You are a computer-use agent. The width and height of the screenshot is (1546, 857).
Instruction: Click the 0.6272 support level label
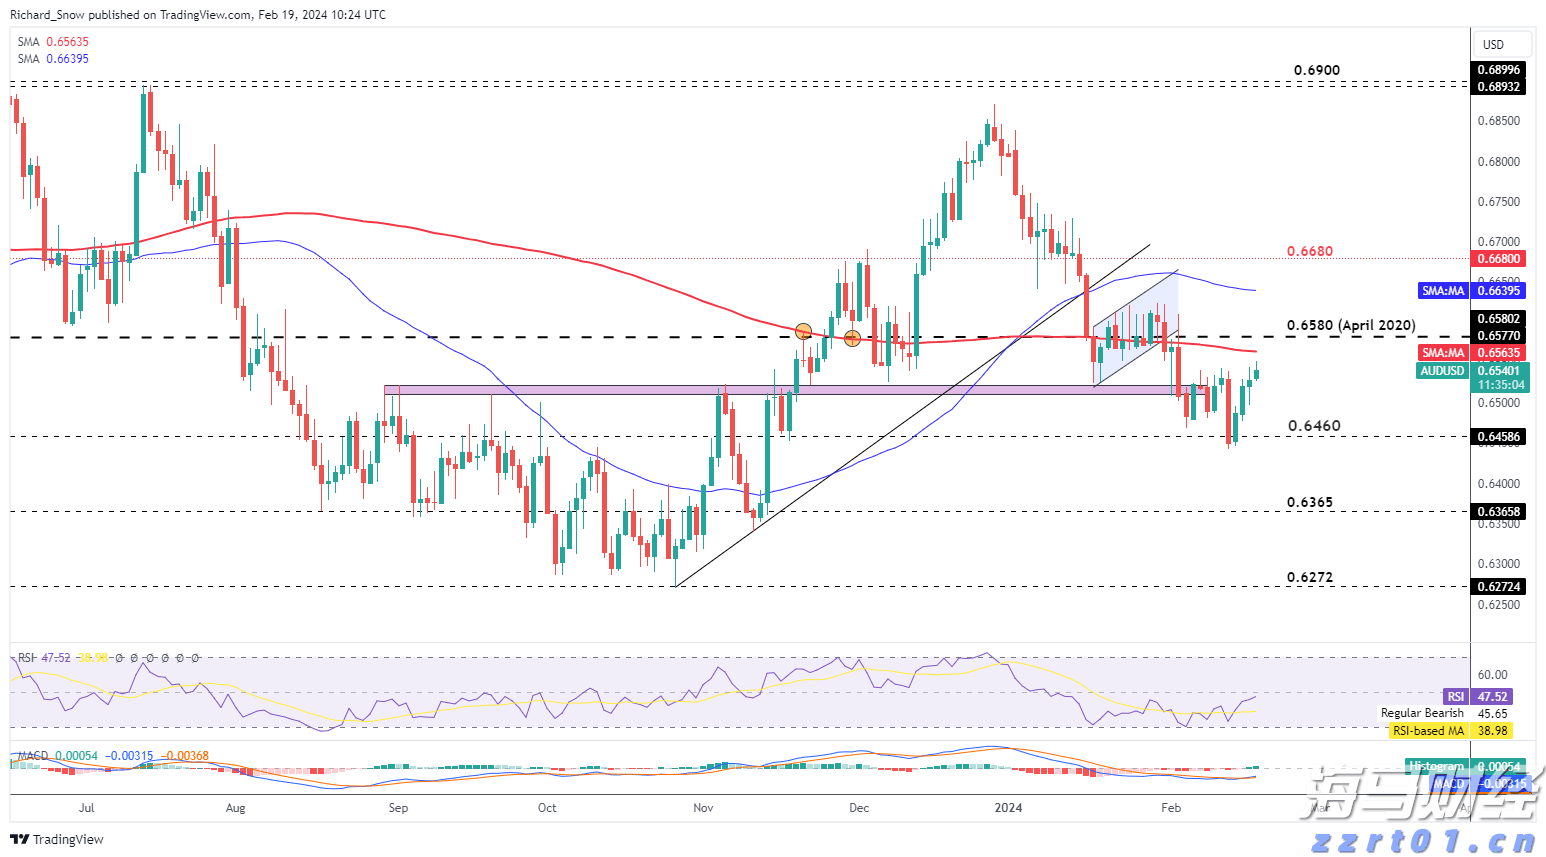pyautogui.click(x=1309, y=578)
